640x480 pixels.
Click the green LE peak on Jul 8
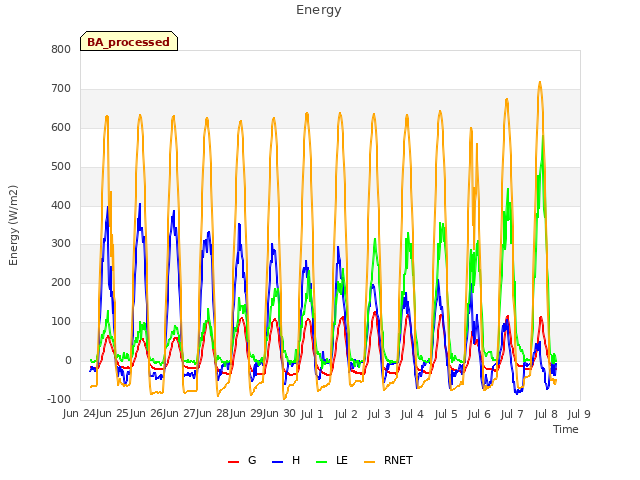(x=543, y=137)
